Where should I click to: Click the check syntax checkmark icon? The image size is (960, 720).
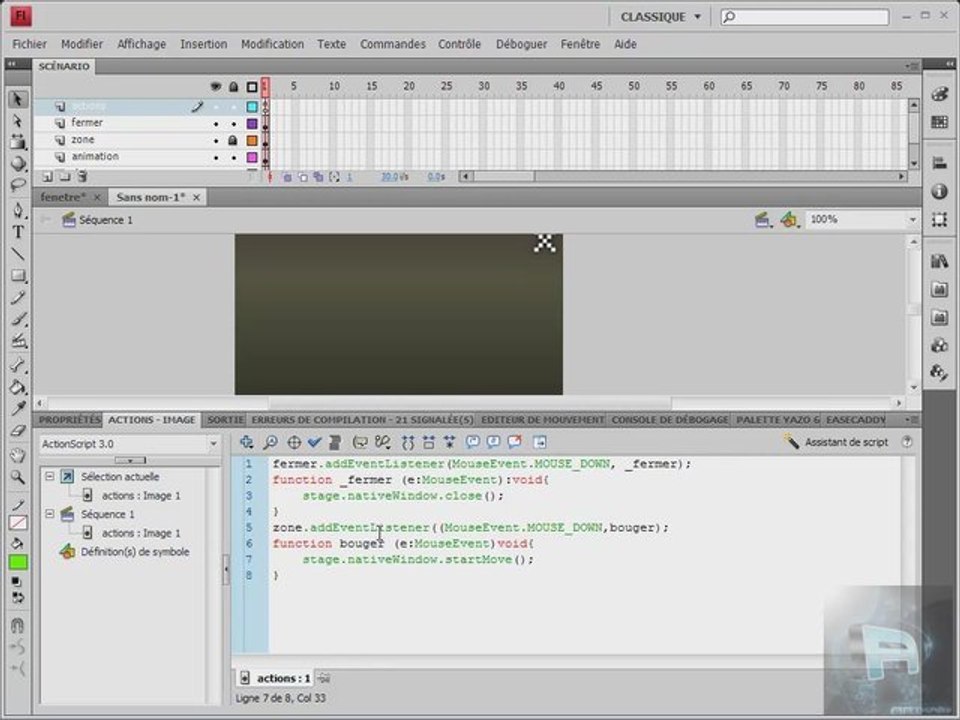[315, 442]
